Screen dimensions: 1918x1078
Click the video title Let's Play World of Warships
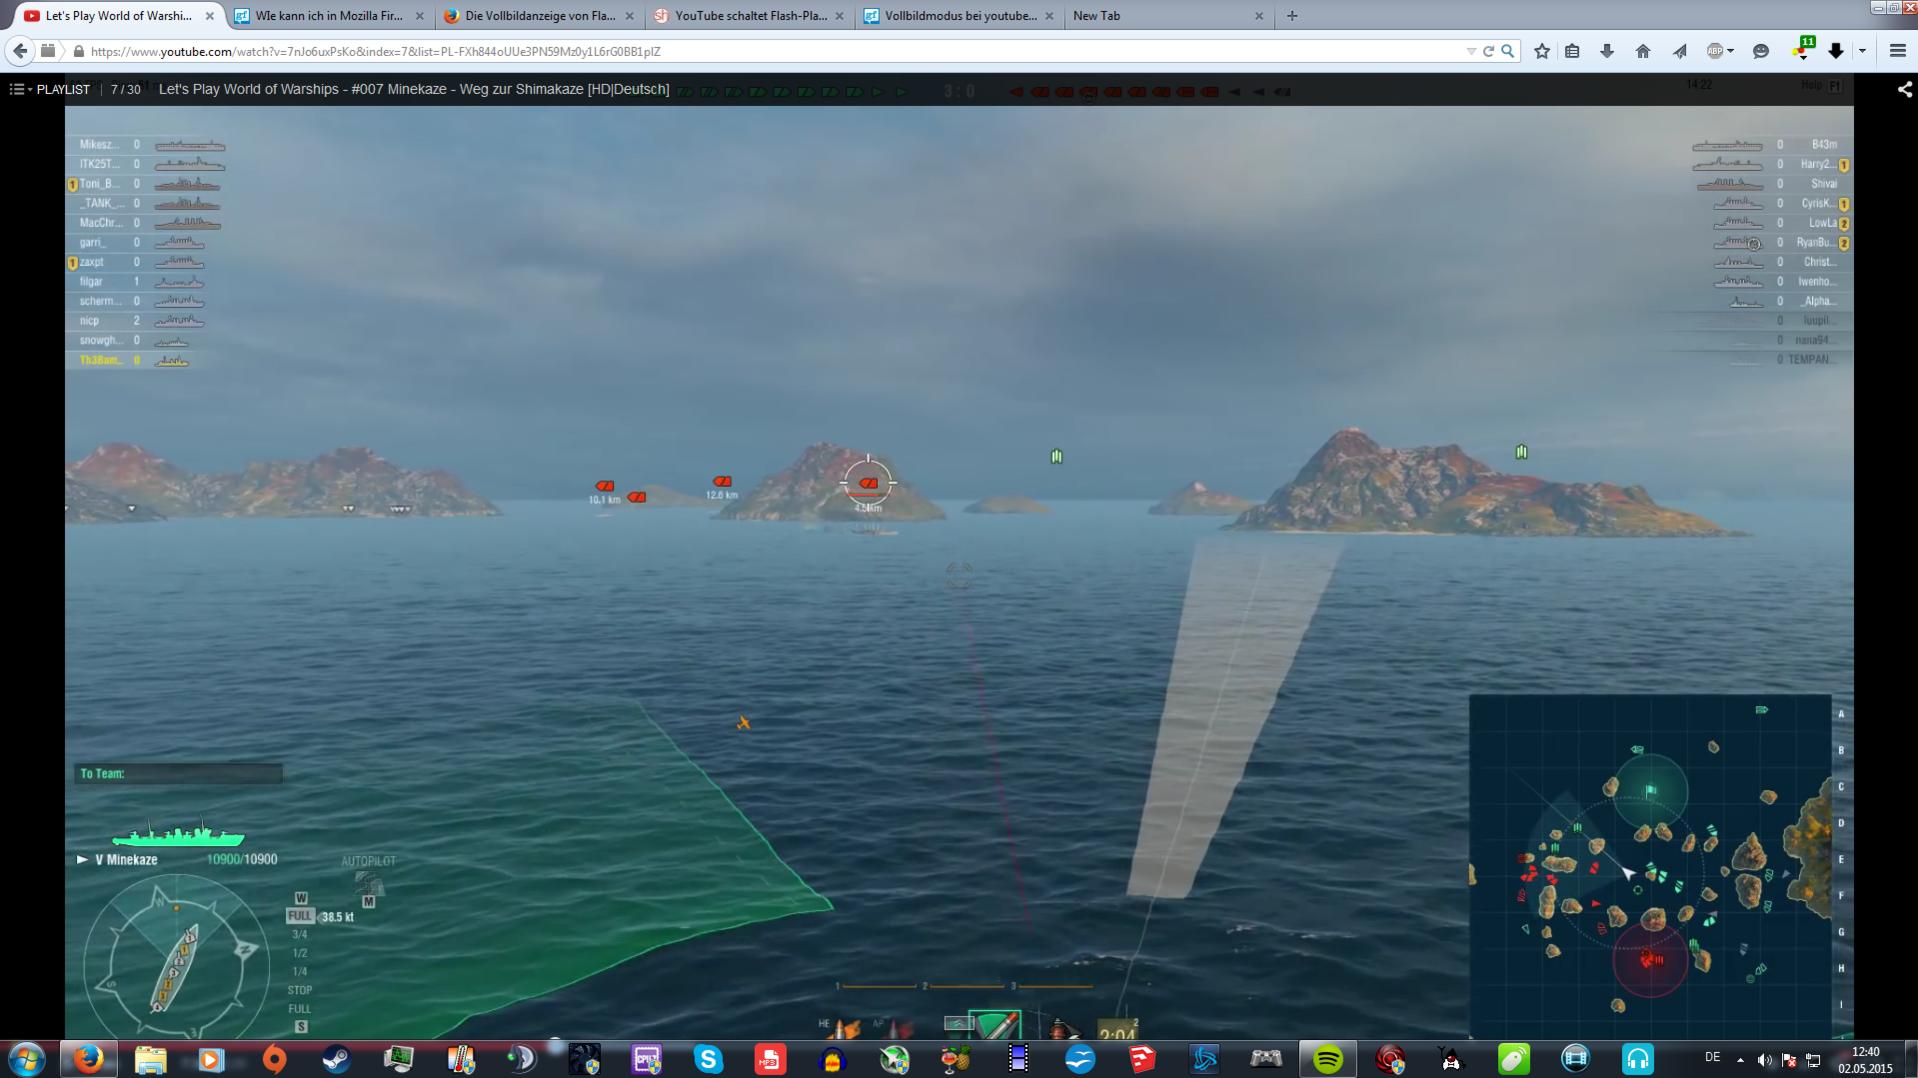click(414, 89)
